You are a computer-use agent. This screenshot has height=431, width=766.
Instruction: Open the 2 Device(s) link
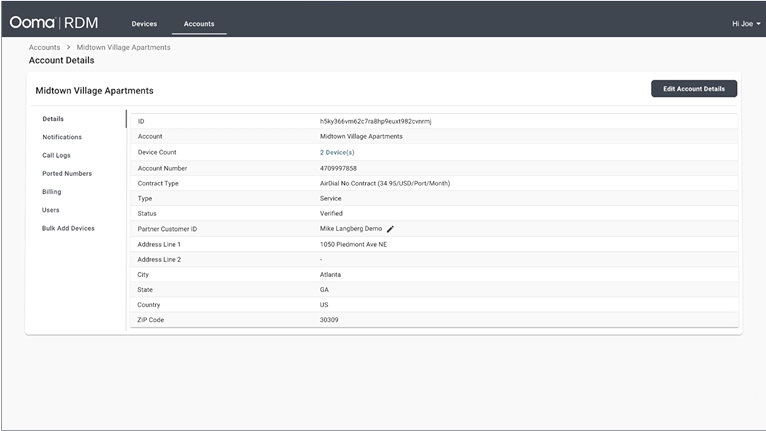point(337,152)
